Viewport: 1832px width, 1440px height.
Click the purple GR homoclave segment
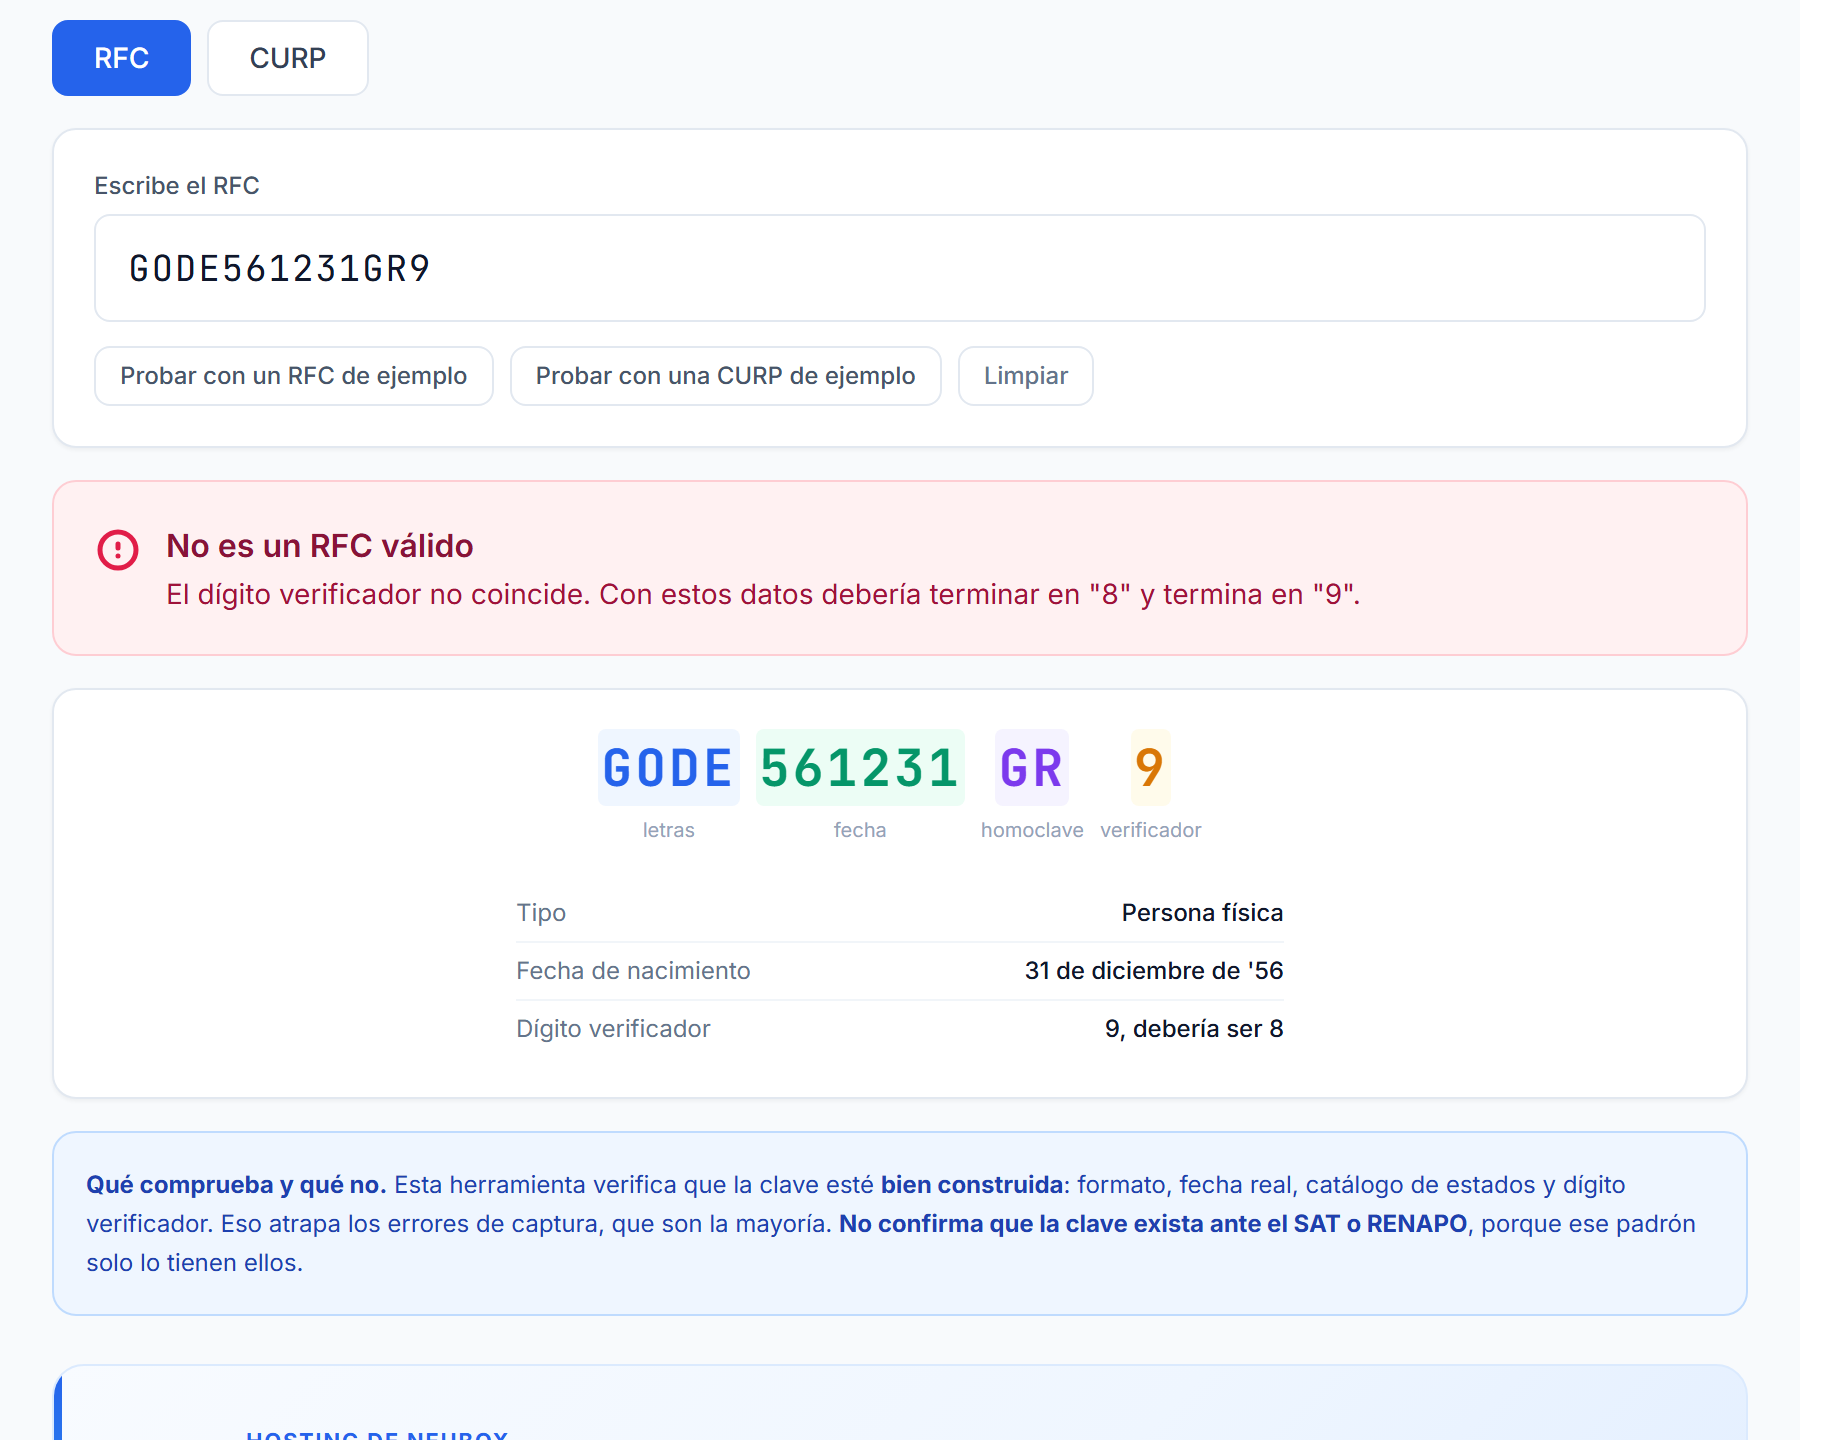click(x=1031, y=768)
